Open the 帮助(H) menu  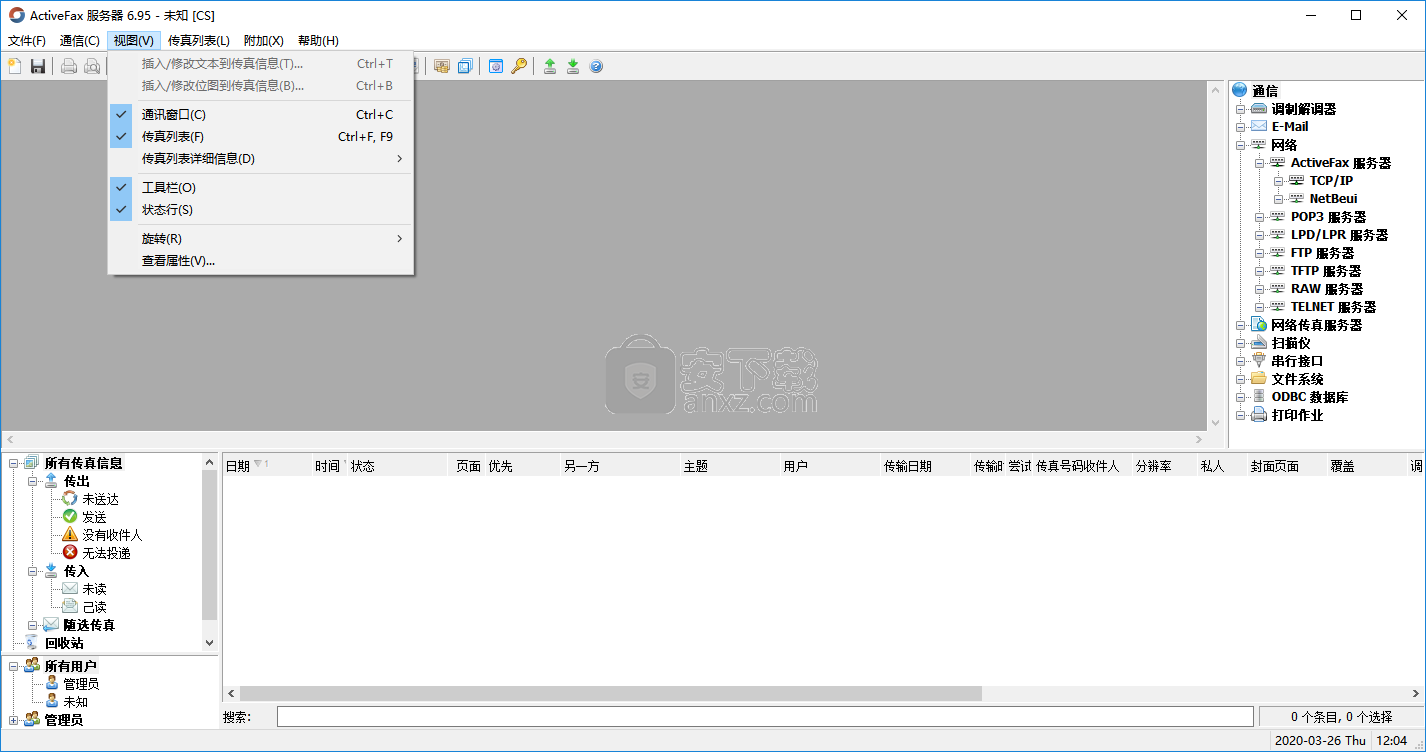click(318, 41)
